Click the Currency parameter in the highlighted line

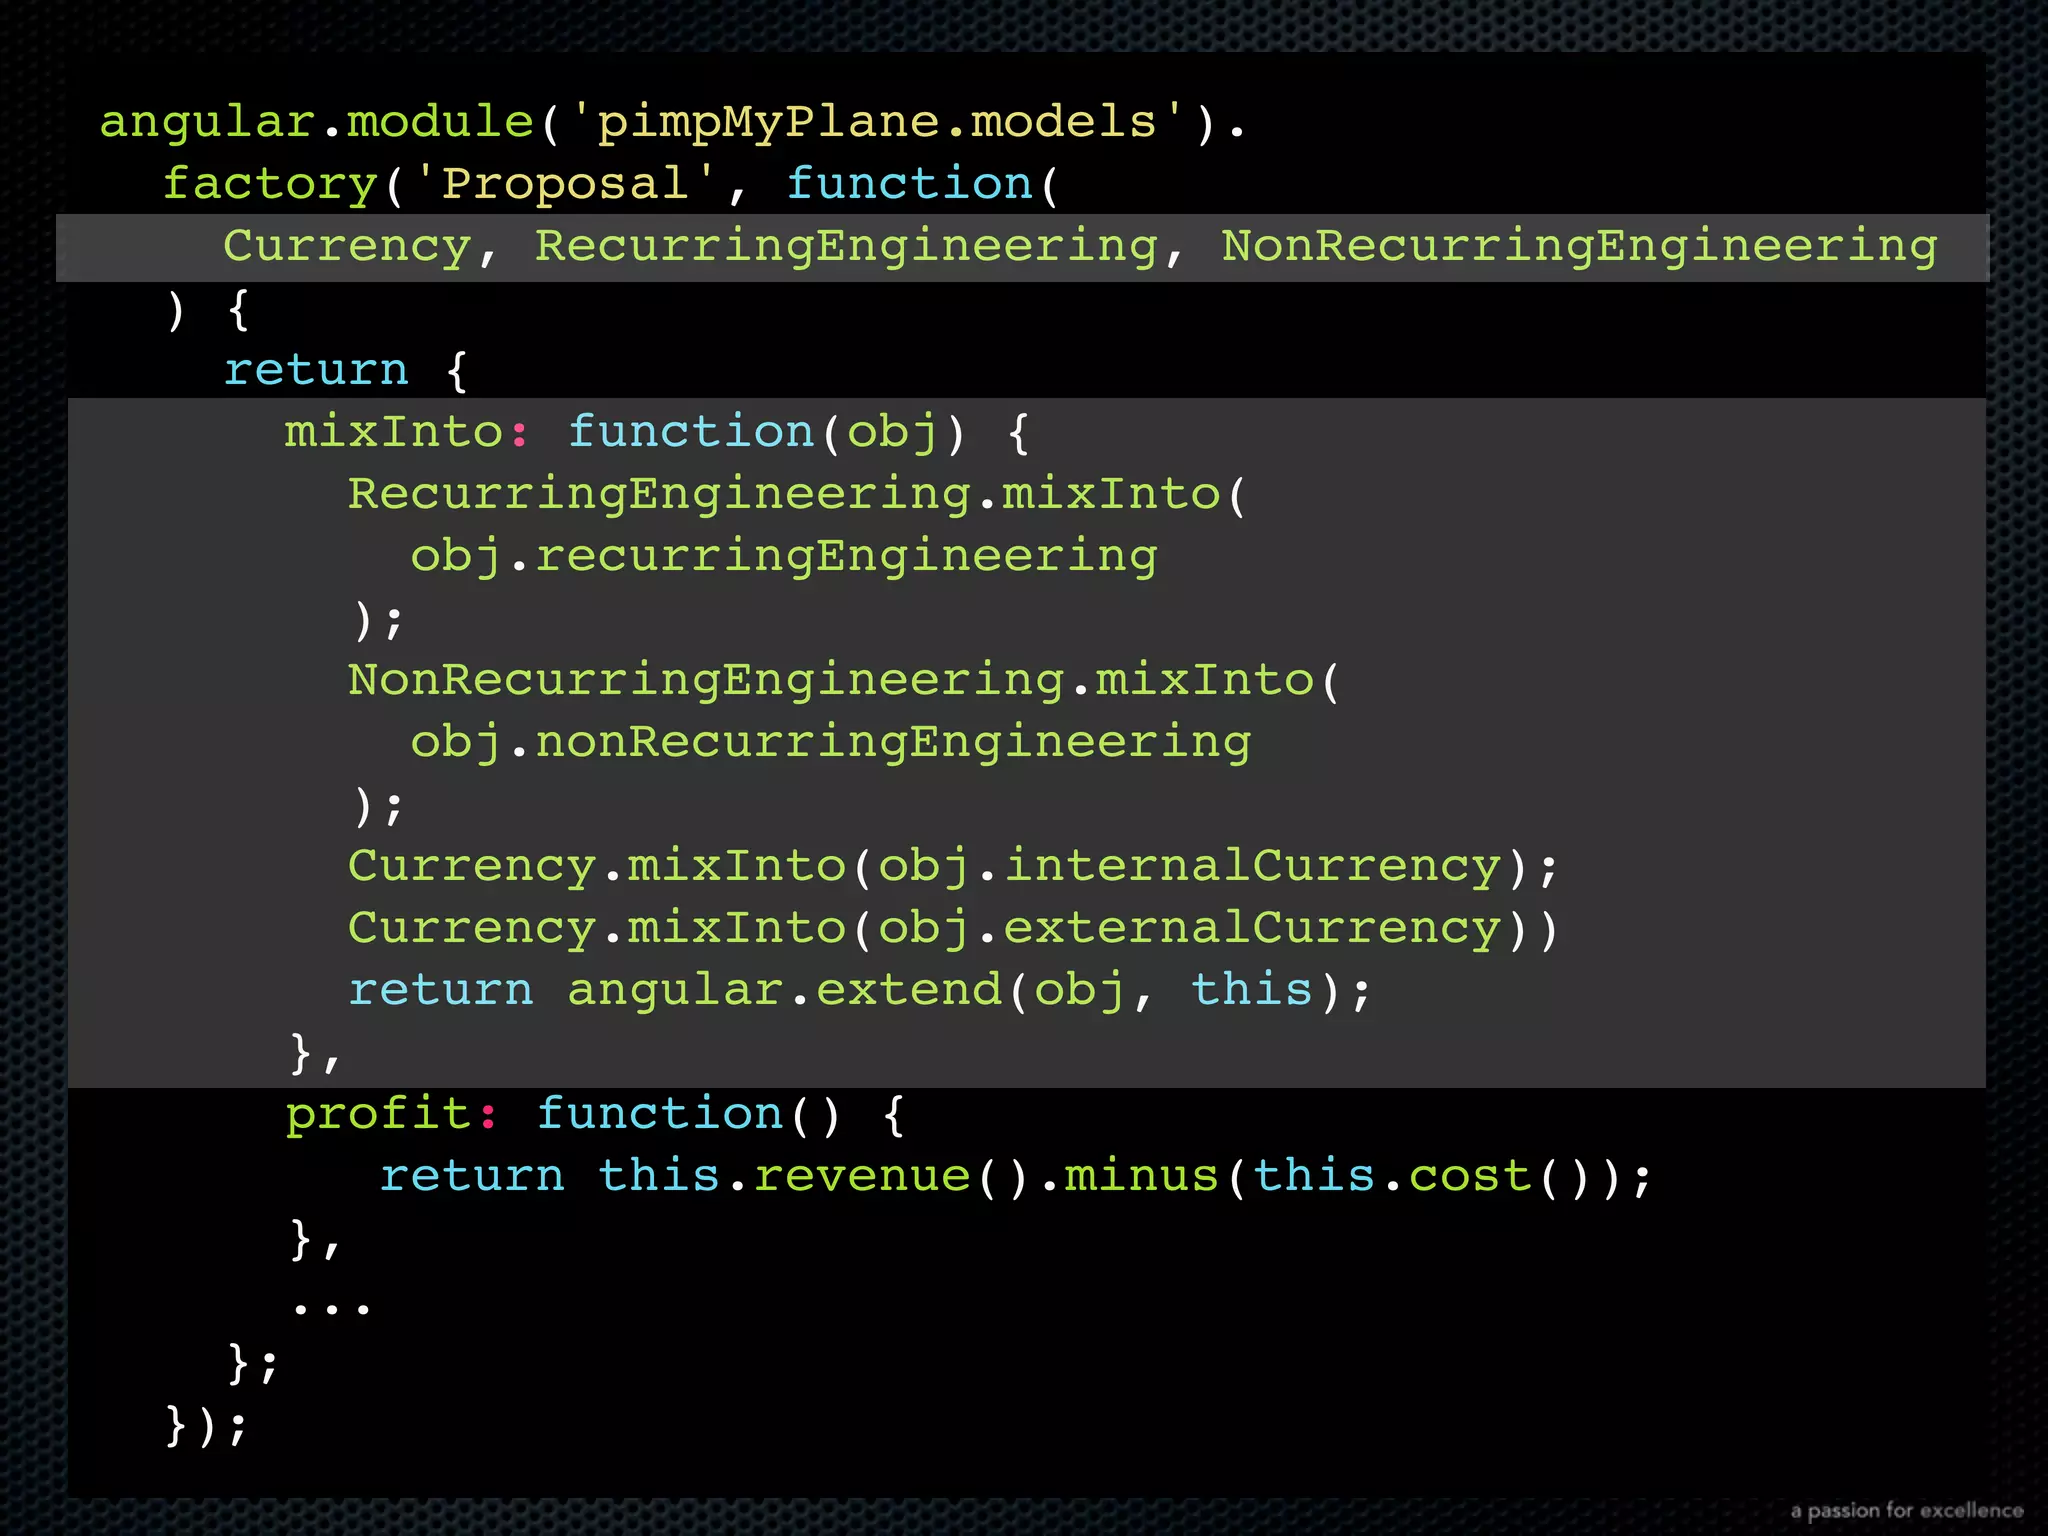[x=347, y=247]
